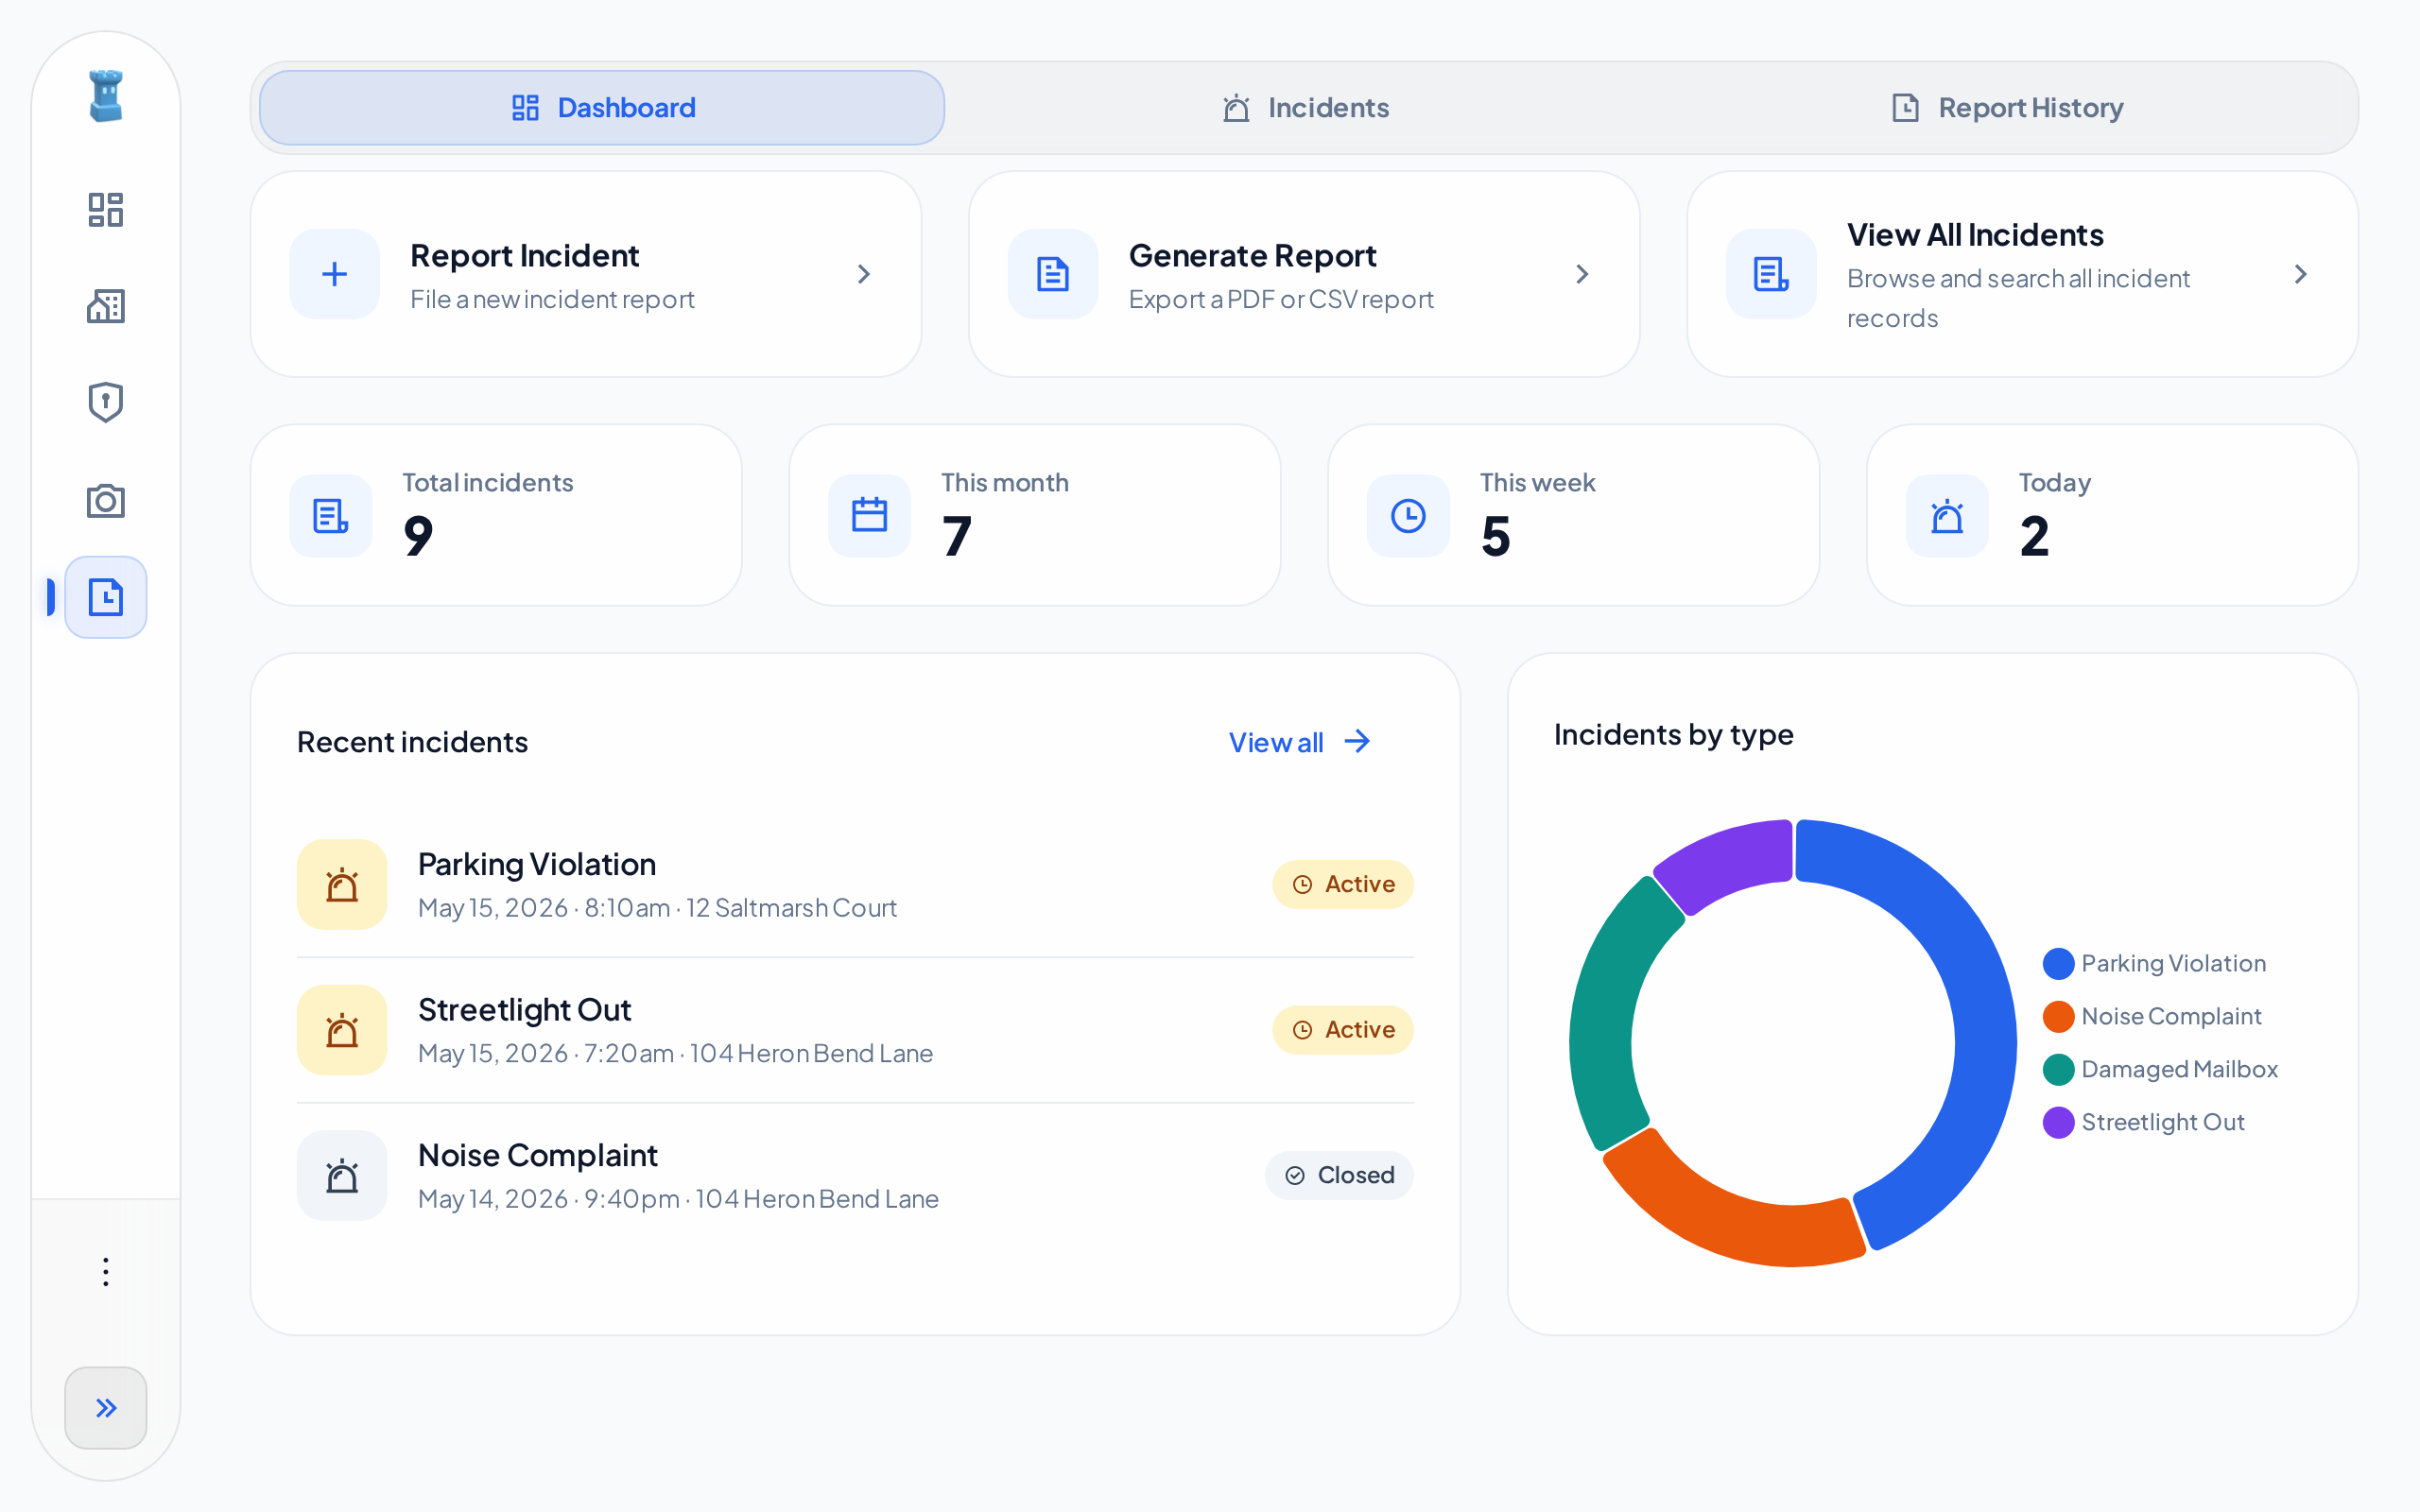Open the Noise Complaint incident title
This screenshot has height=1512, width=2420.
(x=538, y=1156)
